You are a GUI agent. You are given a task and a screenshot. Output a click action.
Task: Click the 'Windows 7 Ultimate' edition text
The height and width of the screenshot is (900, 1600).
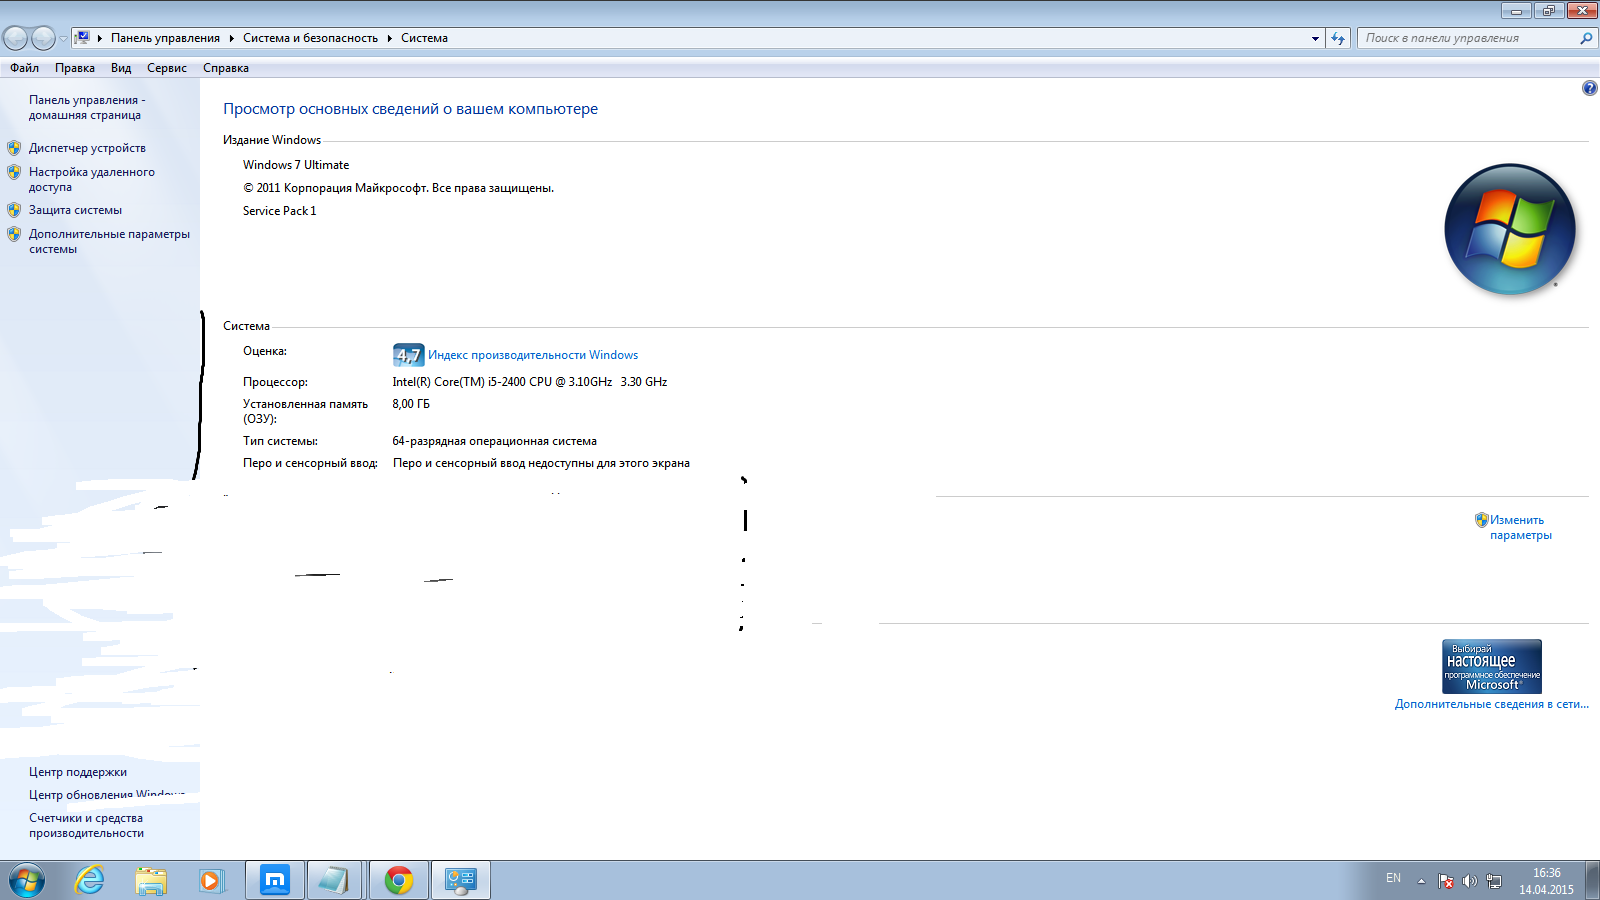(296, 165)
